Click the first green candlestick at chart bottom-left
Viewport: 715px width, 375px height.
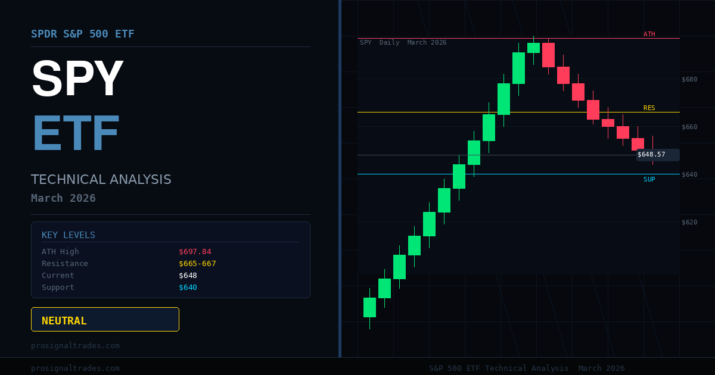pos(369,307)
